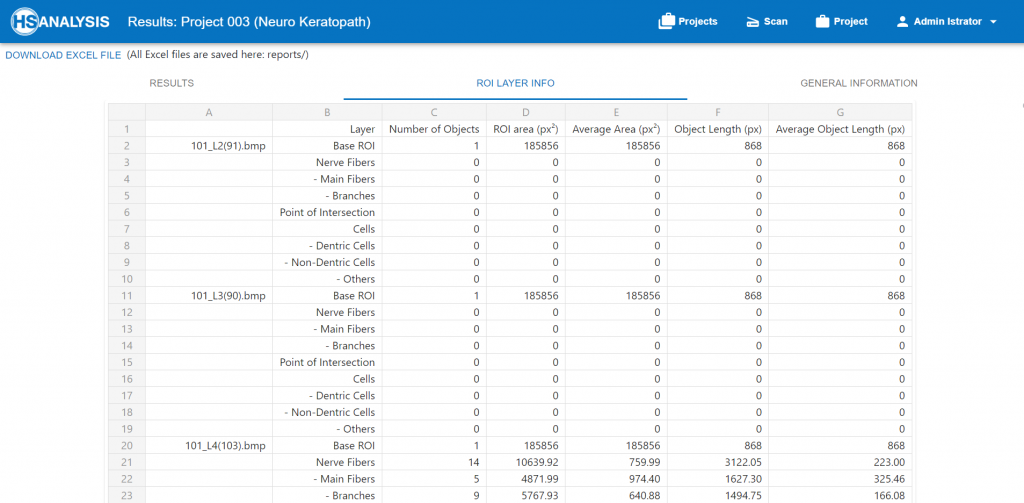Click the Admin user avatar icon
Screen dimensions: 1024x503
(902, 21)
